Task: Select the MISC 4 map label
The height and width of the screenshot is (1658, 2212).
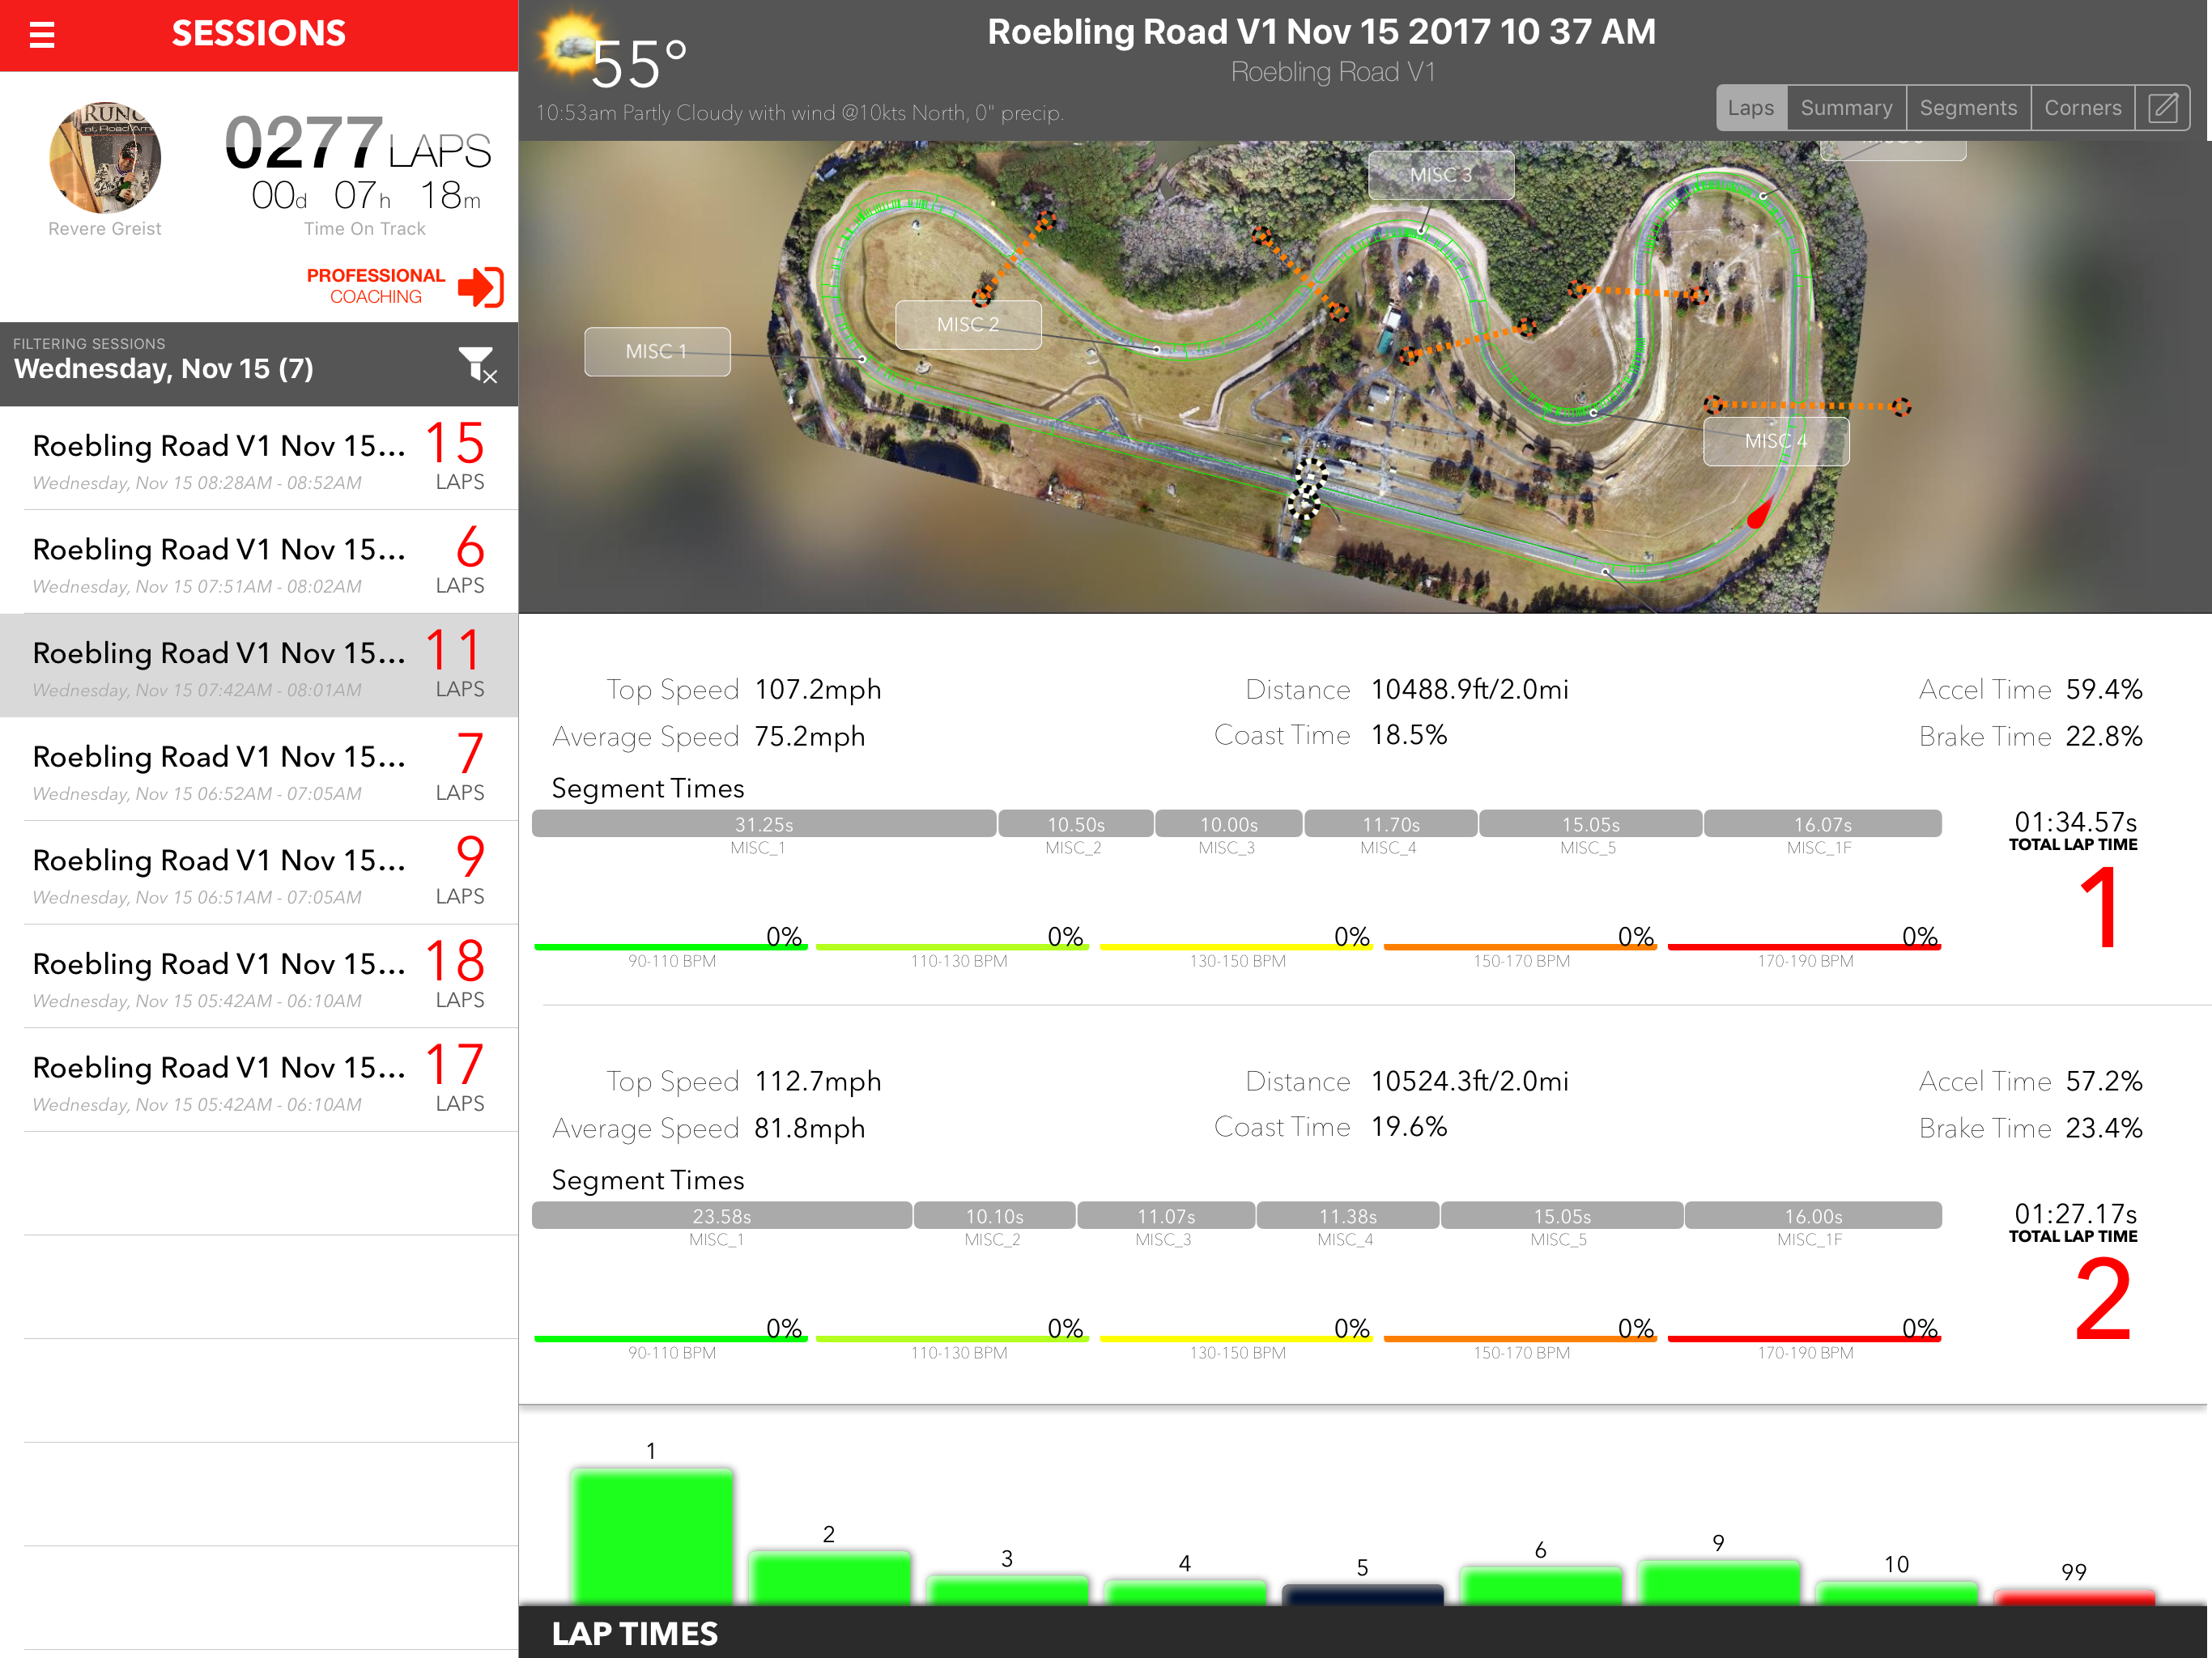Action: [x=1775, y=441]
